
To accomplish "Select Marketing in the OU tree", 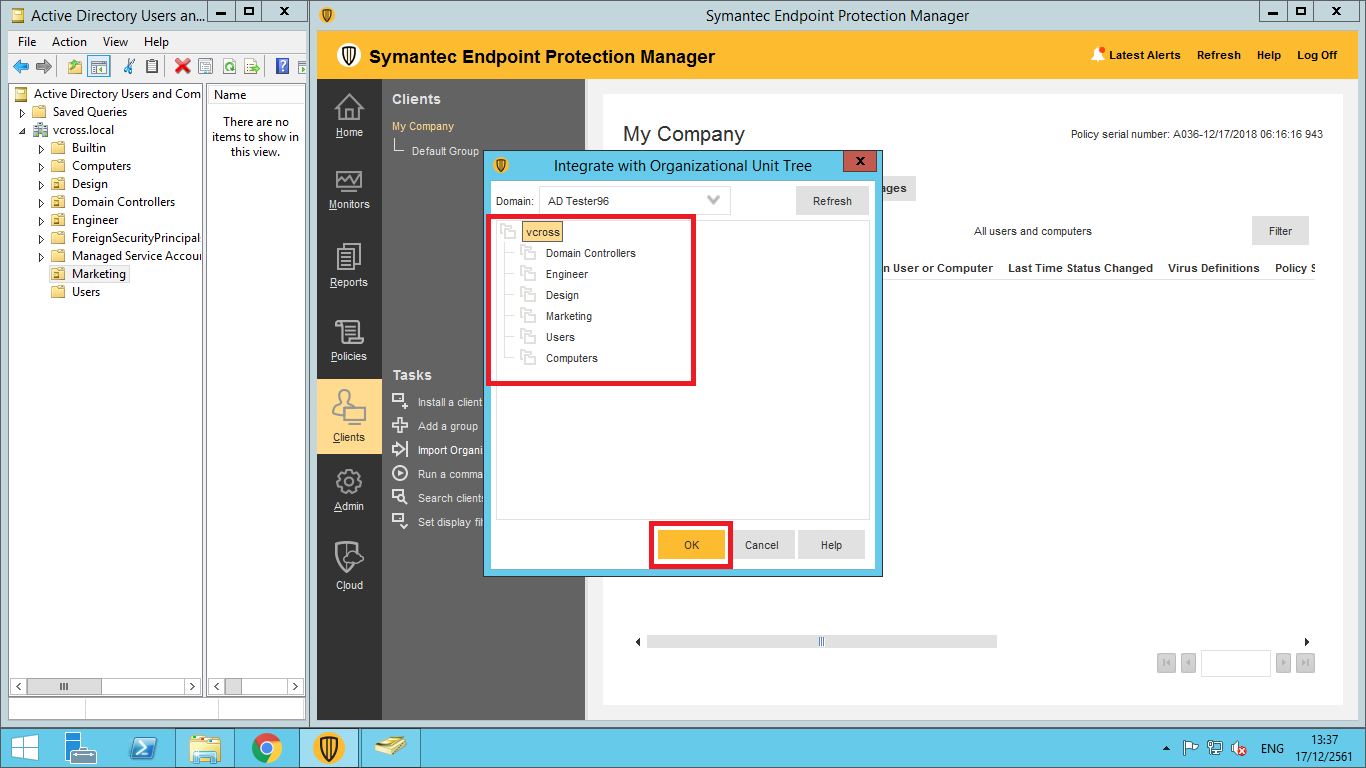I will tap(568, 316).
